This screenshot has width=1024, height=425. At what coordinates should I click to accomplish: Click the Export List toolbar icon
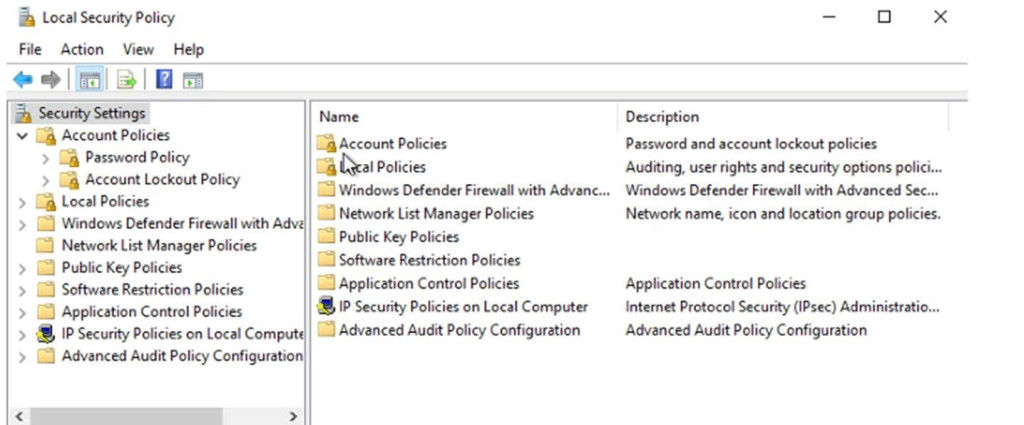click(127, 80)
